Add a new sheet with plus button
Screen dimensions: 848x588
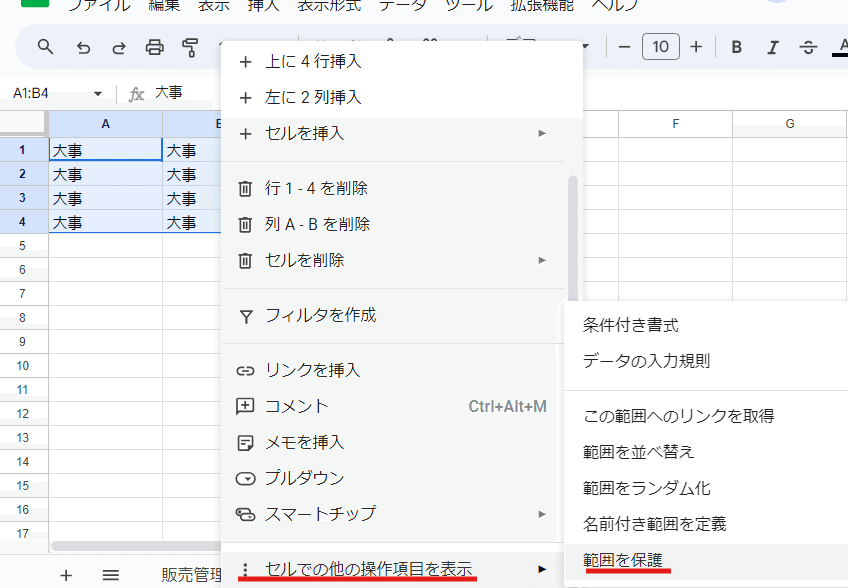[66, 575]
